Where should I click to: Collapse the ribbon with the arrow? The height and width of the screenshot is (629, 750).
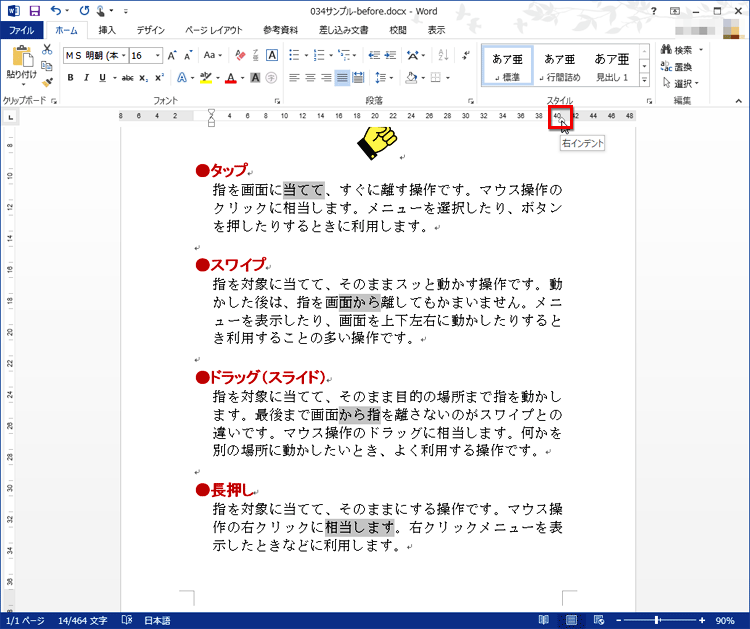(739, 101)
